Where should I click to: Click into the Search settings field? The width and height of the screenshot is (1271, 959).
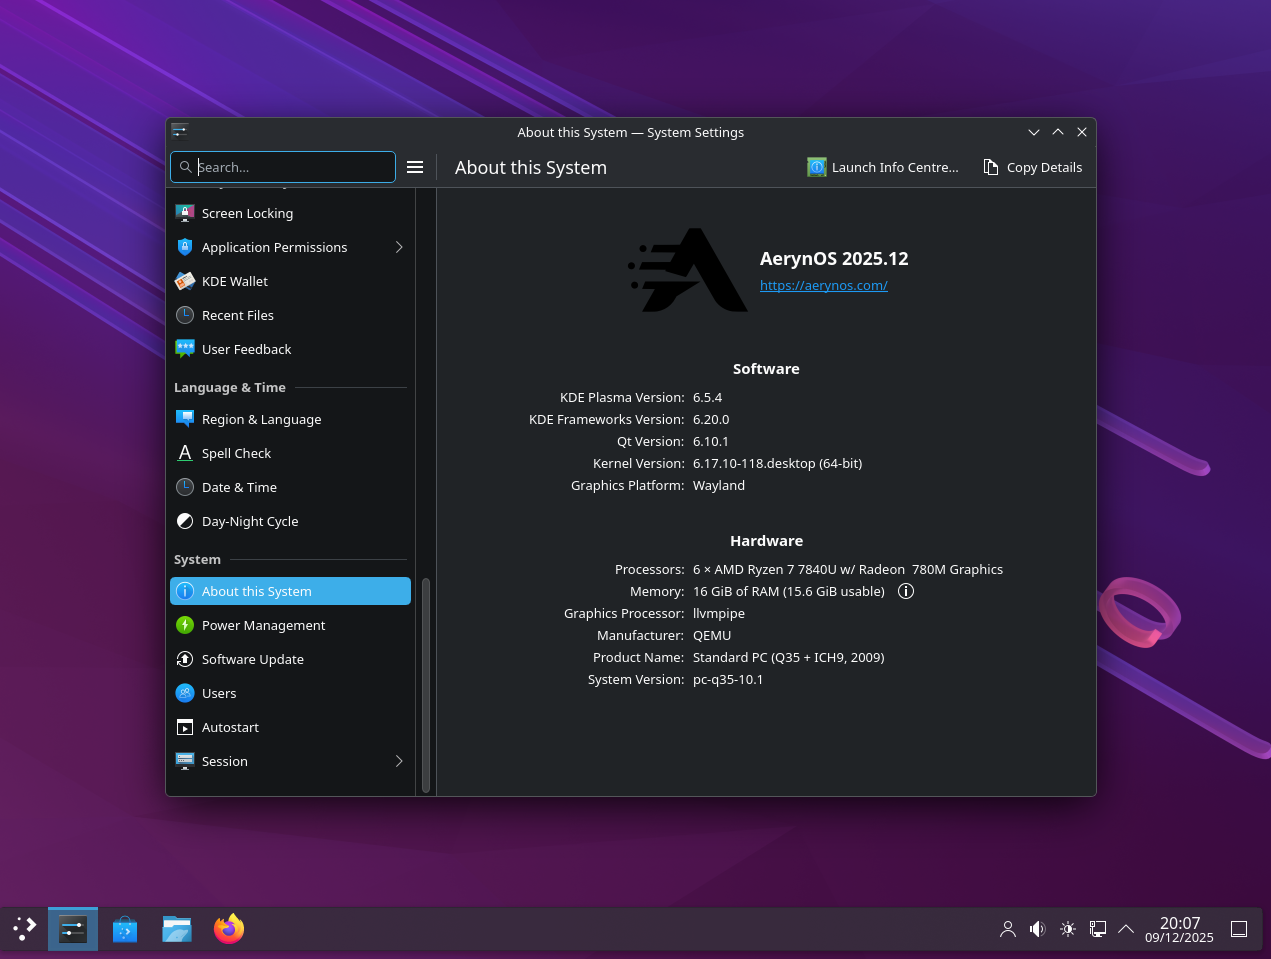(x=290, y=167)
